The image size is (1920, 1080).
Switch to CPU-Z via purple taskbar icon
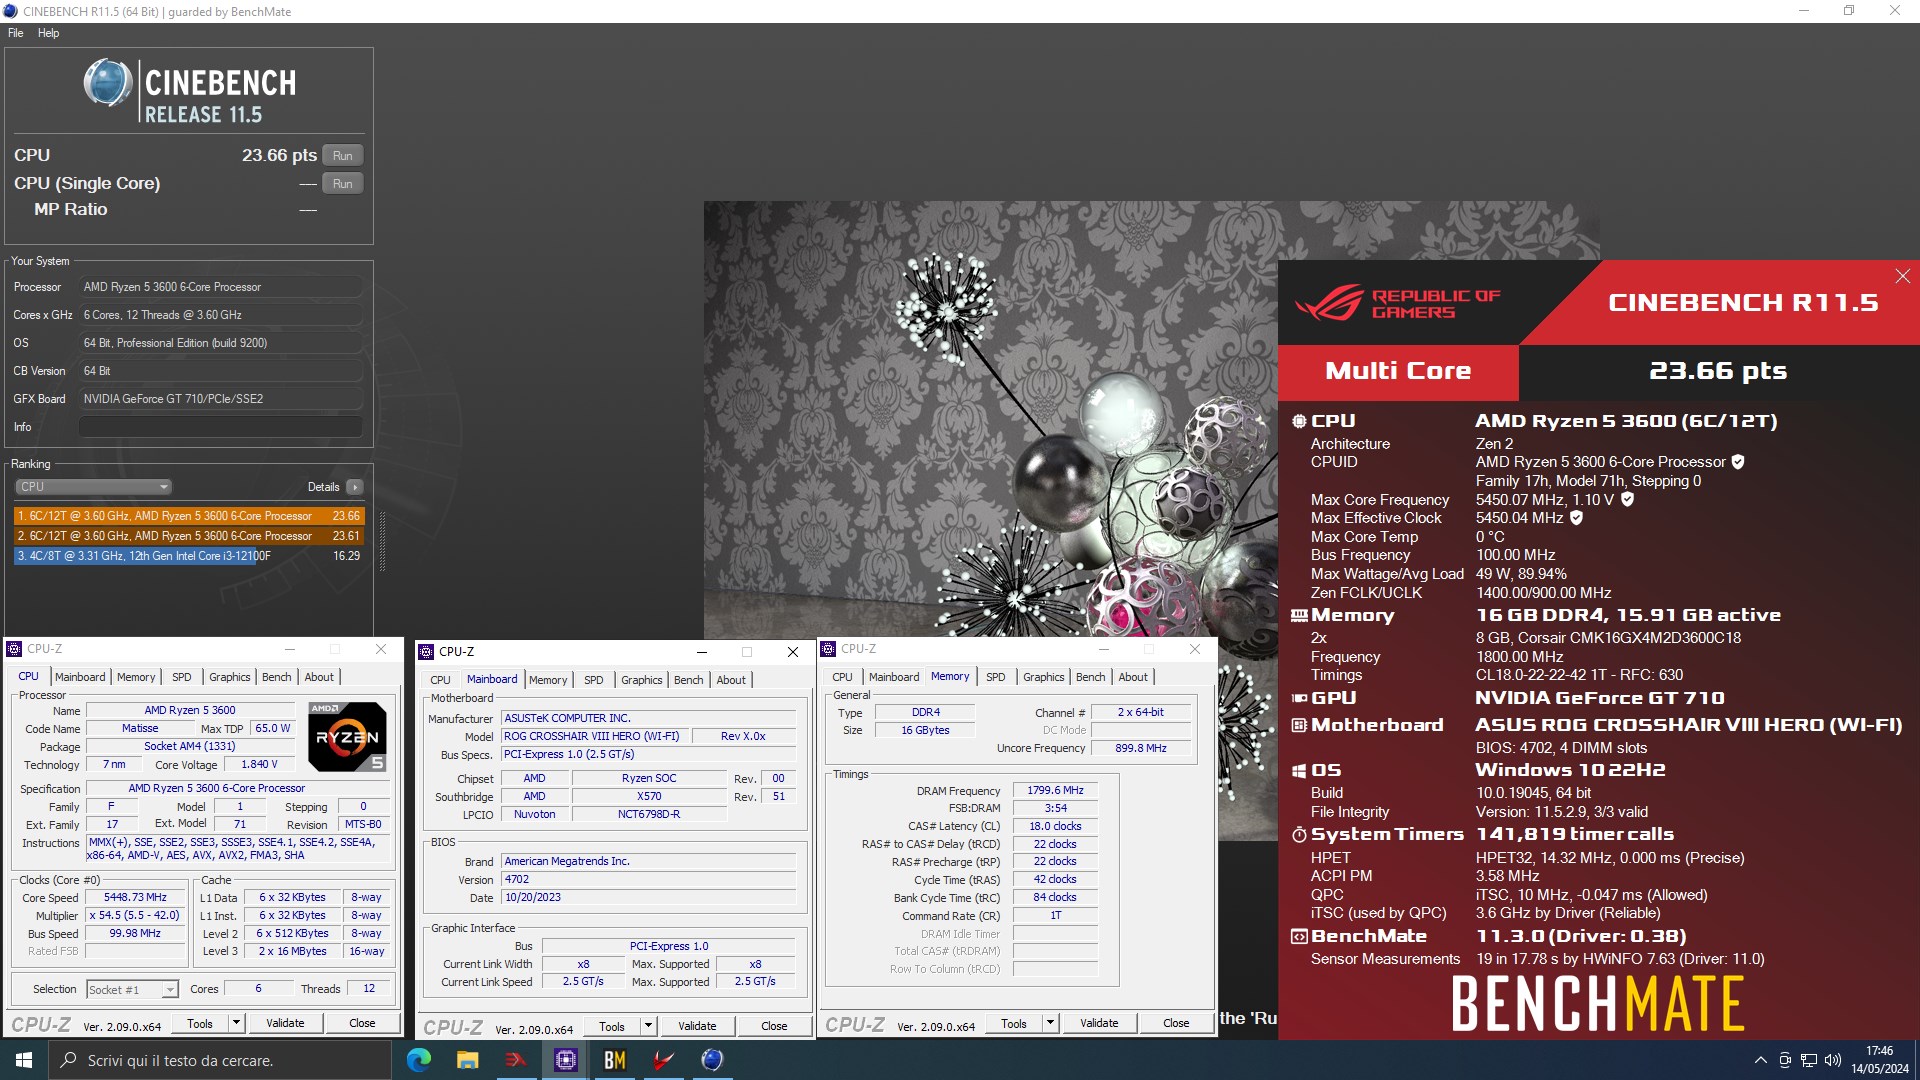point(565,1060)
